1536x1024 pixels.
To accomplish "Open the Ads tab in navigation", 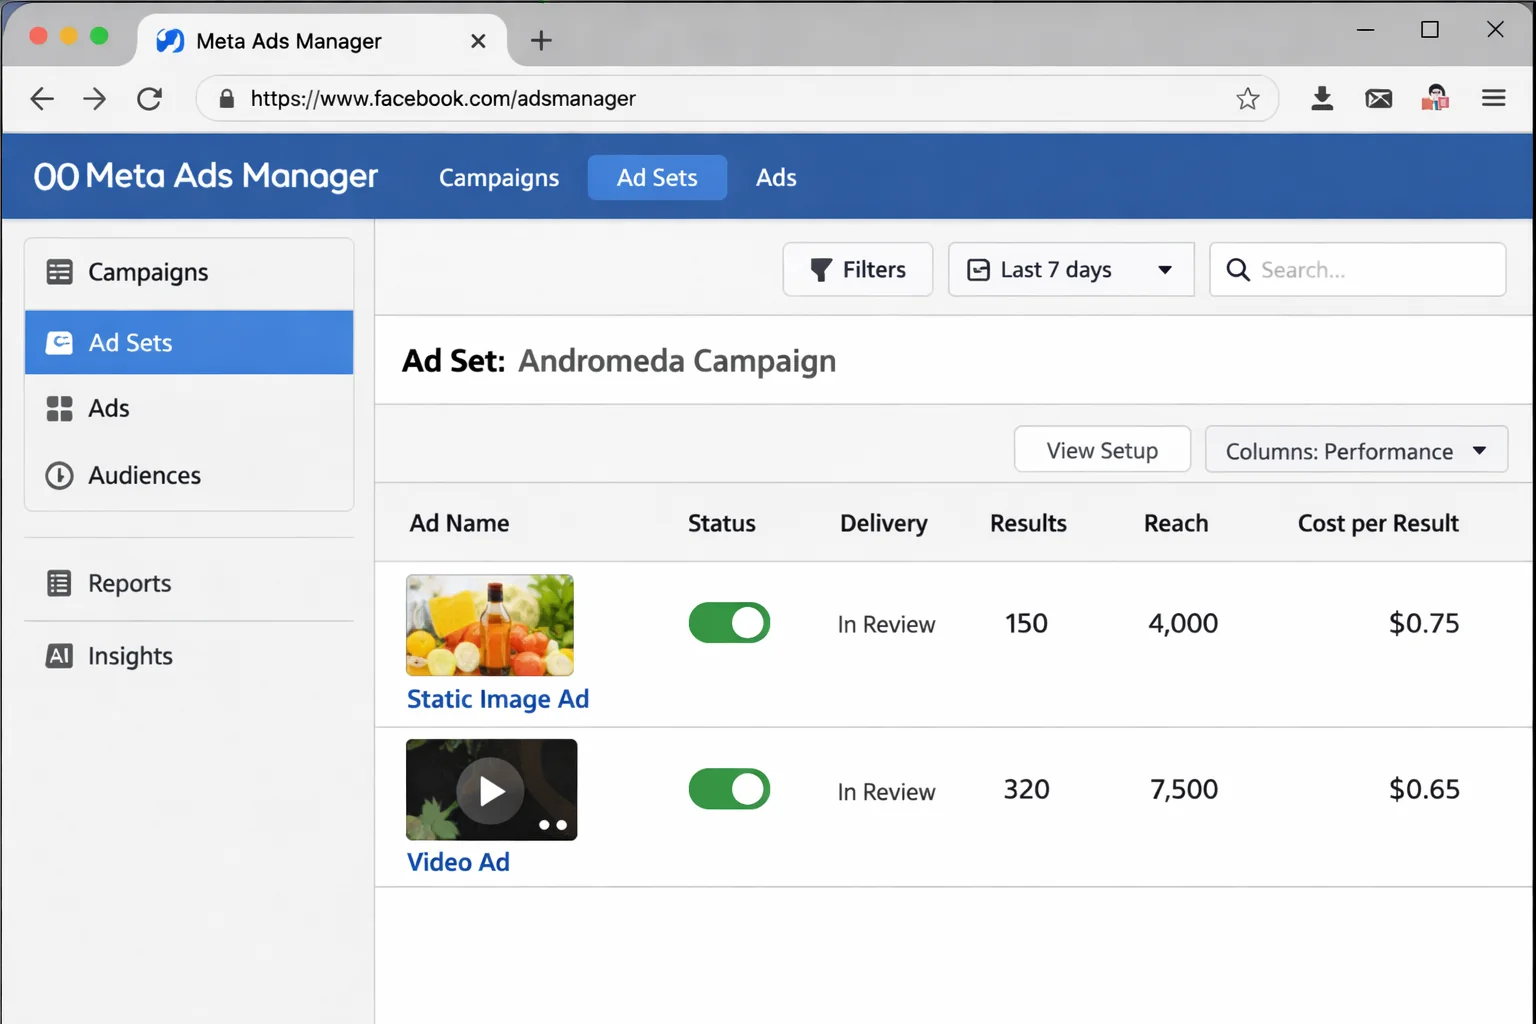I will click(775, 177).
